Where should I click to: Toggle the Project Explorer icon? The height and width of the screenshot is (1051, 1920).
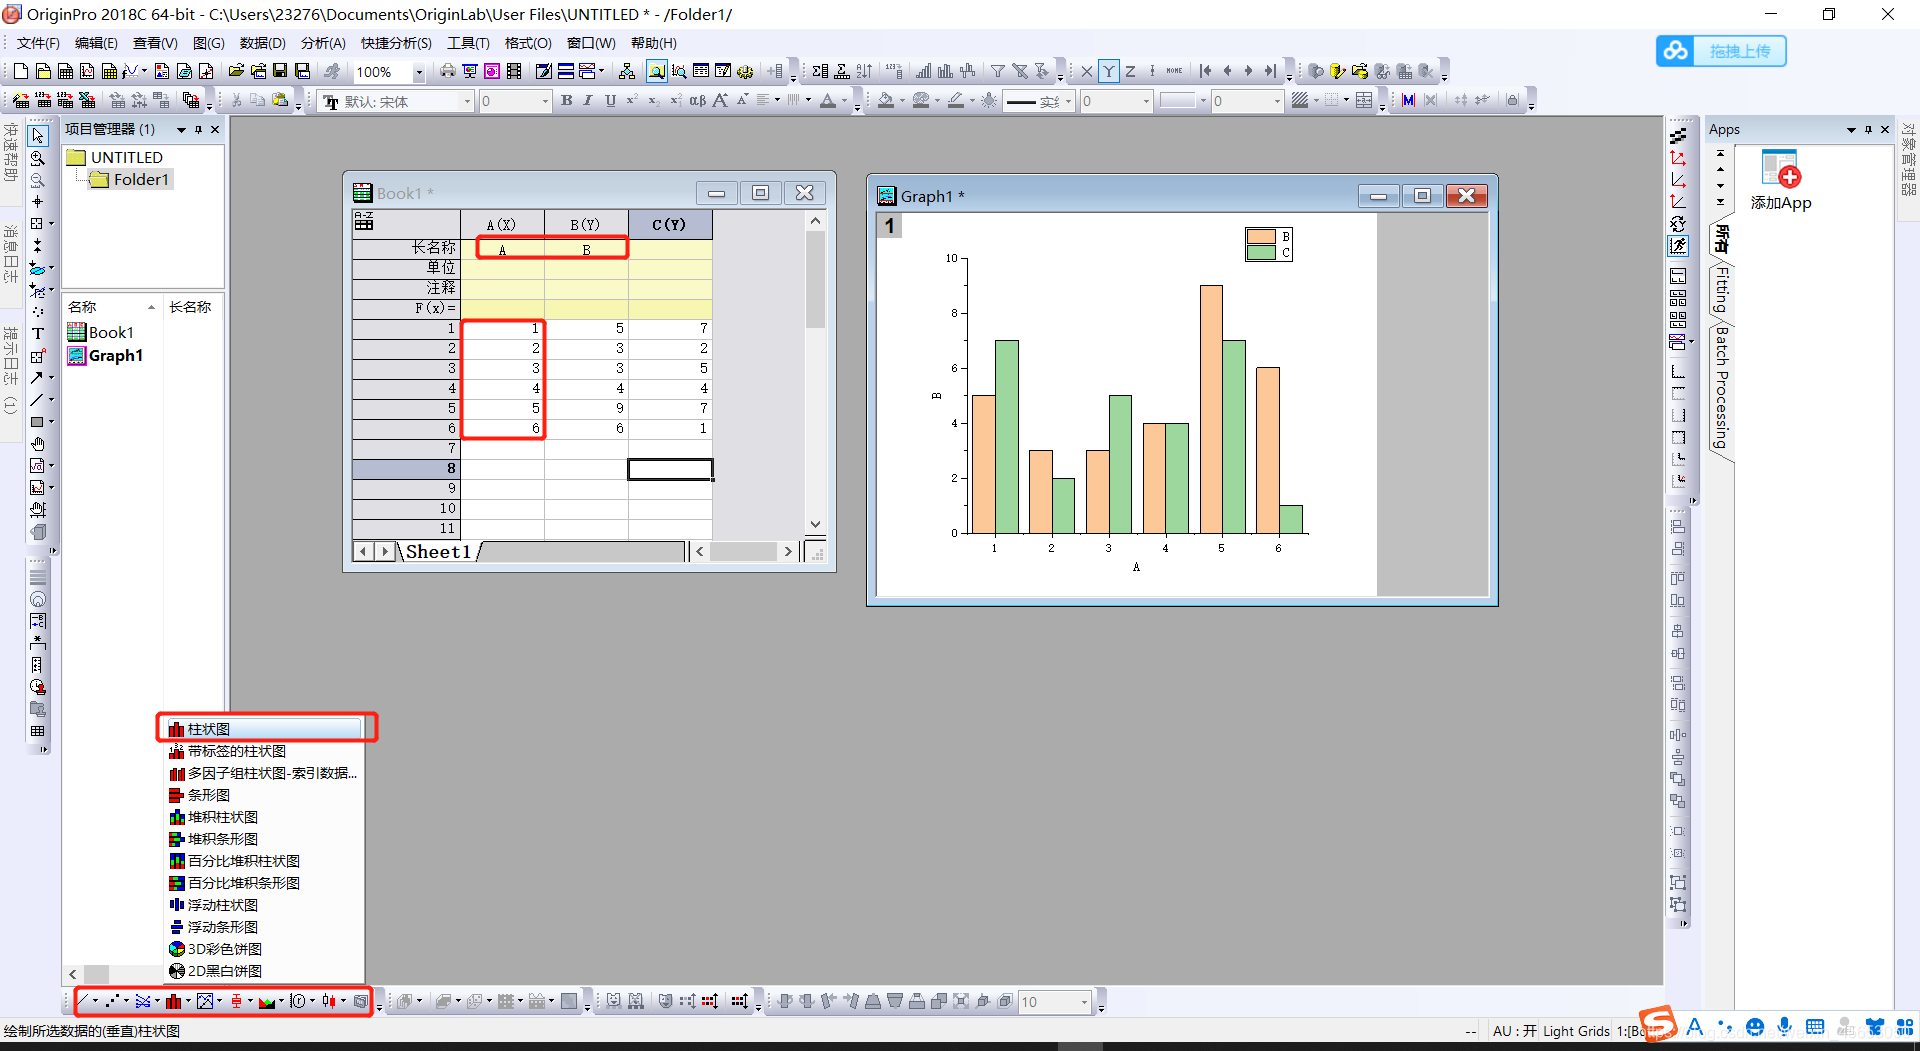[657, 71]
